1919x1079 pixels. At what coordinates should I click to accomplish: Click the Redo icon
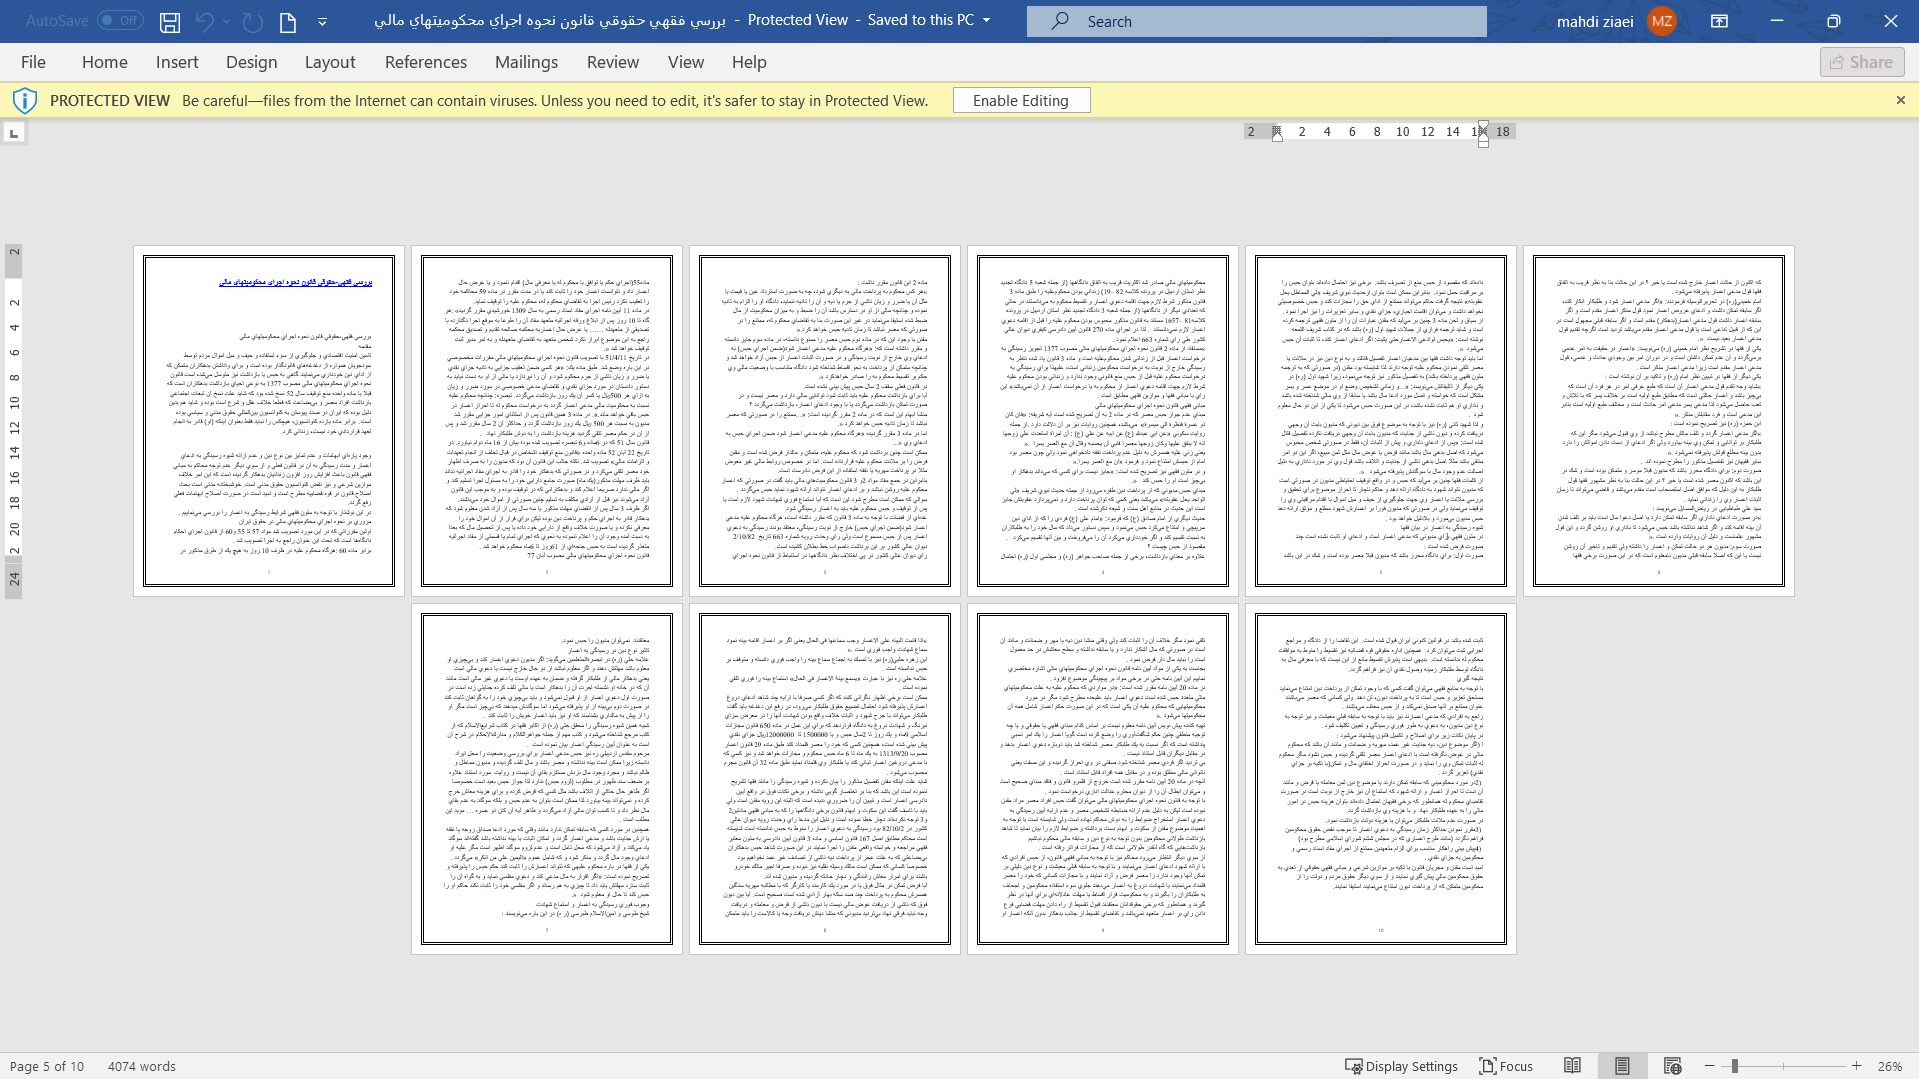pos(253,21)
